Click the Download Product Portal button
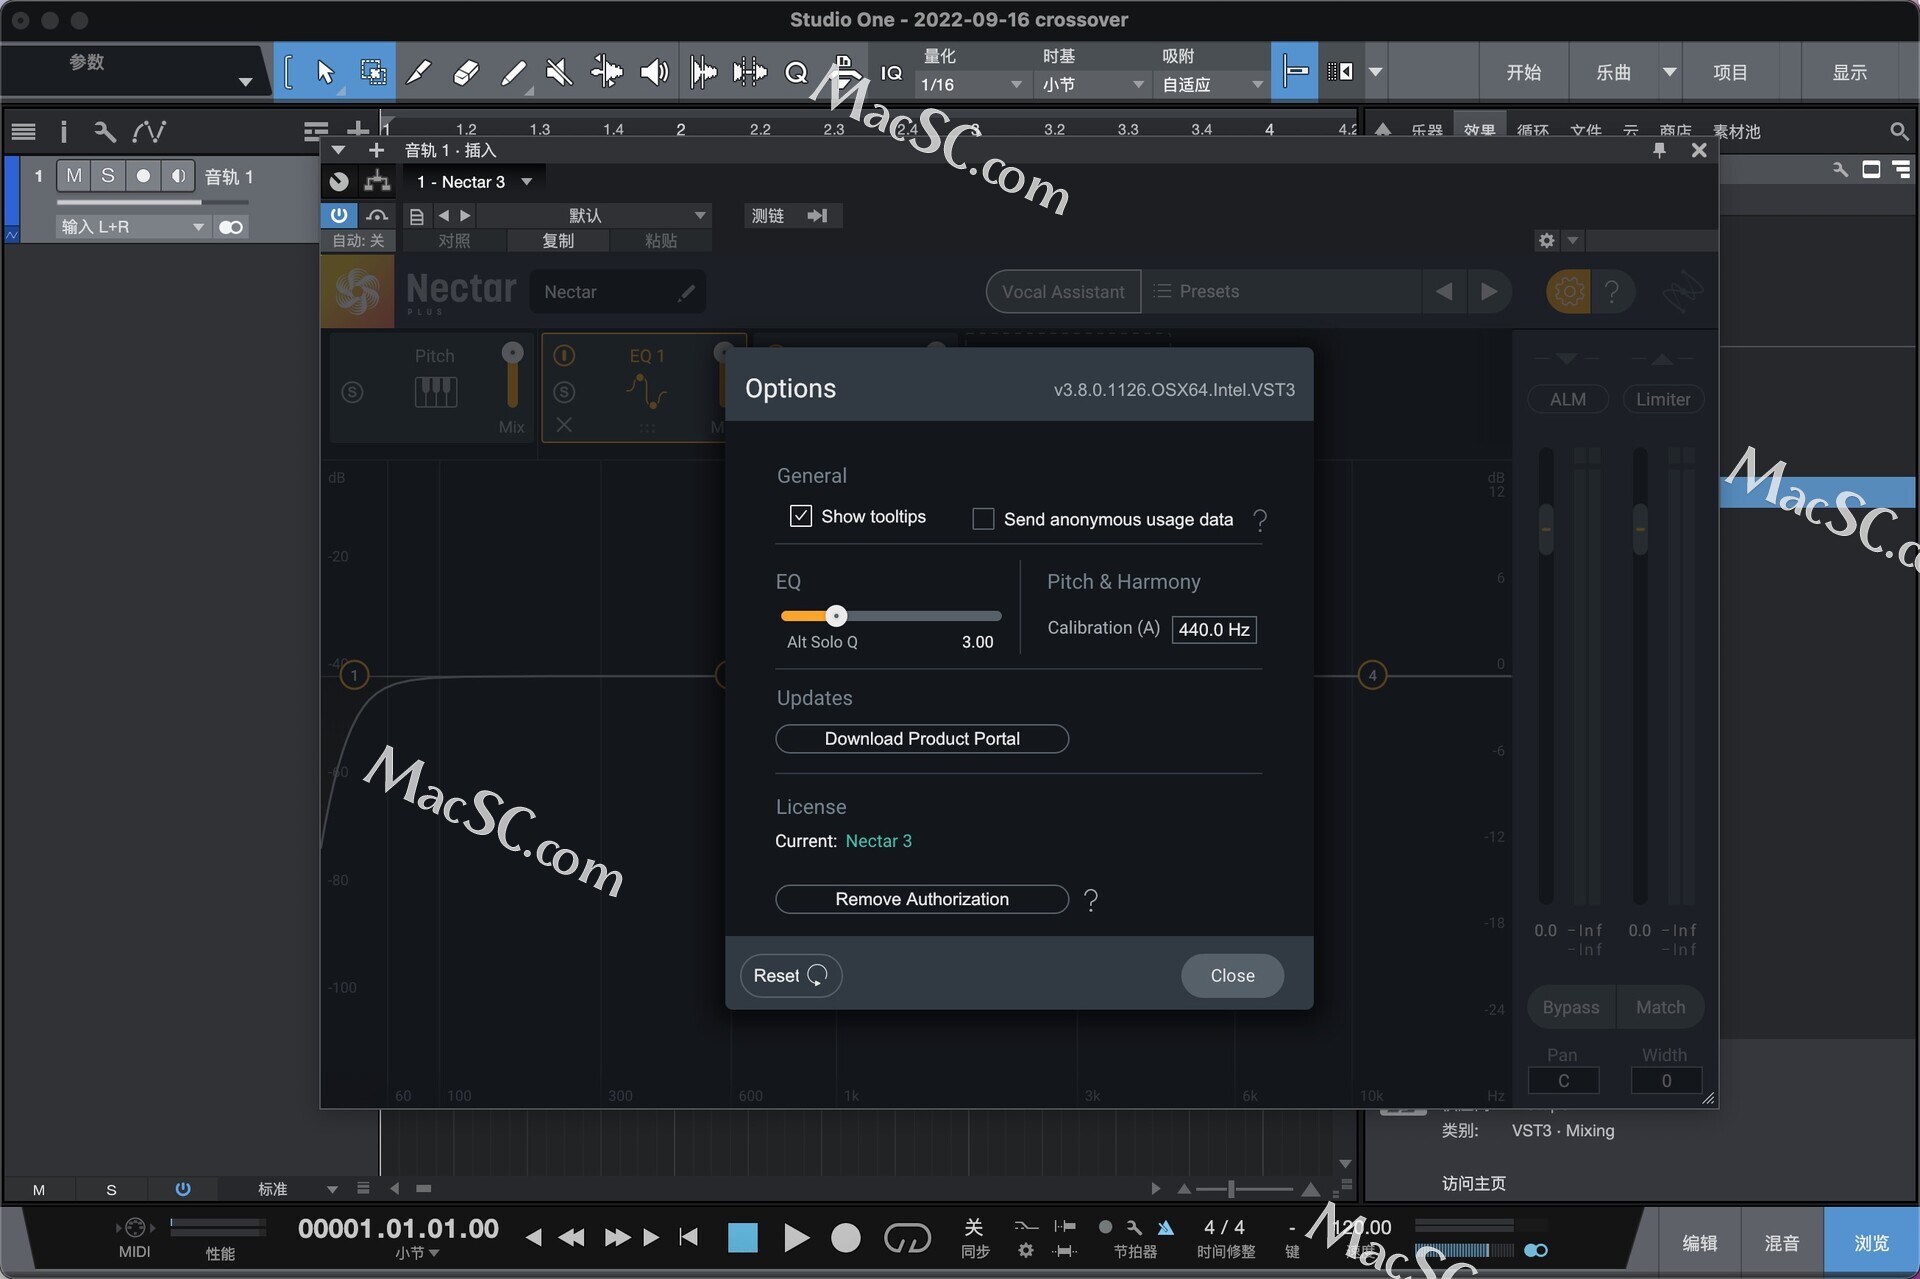This screenshot has height=1279, width=1920. point(921,738)
